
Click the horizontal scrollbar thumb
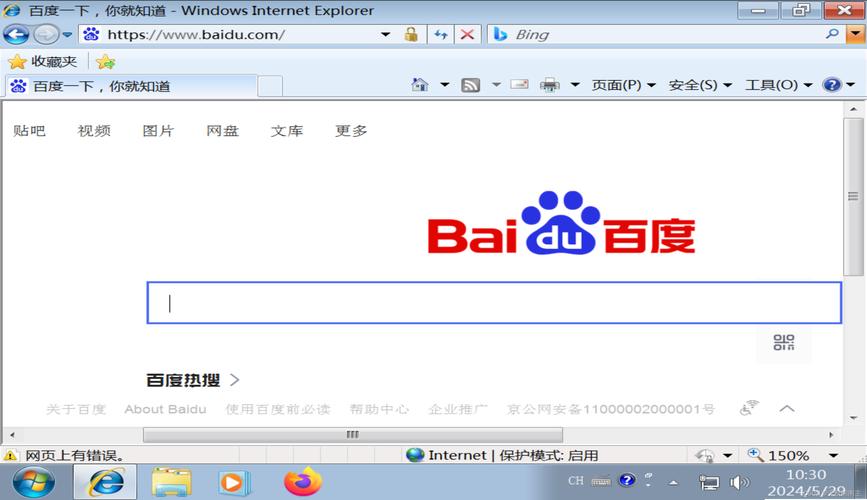[x=353, y=435]
